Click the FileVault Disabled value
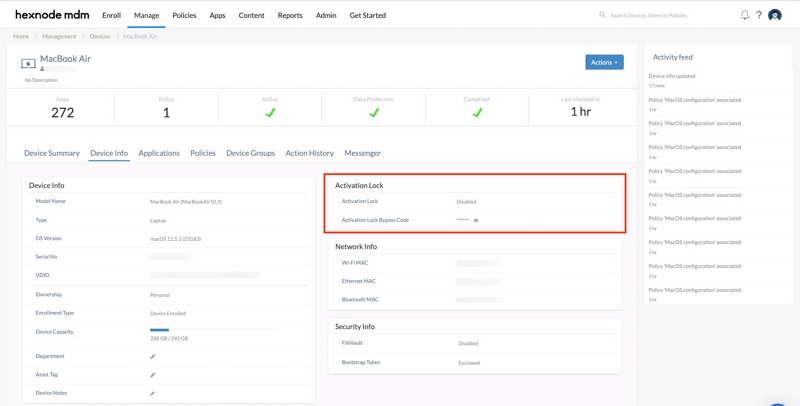Image resolution: width=800 pixels, height=406 pixels. coord(468,343)
